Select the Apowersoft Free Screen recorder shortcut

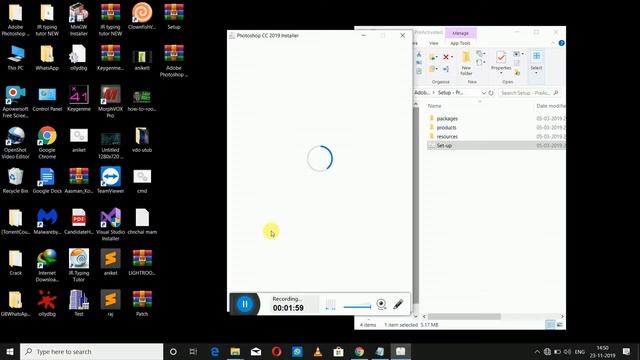coord(16,101)
